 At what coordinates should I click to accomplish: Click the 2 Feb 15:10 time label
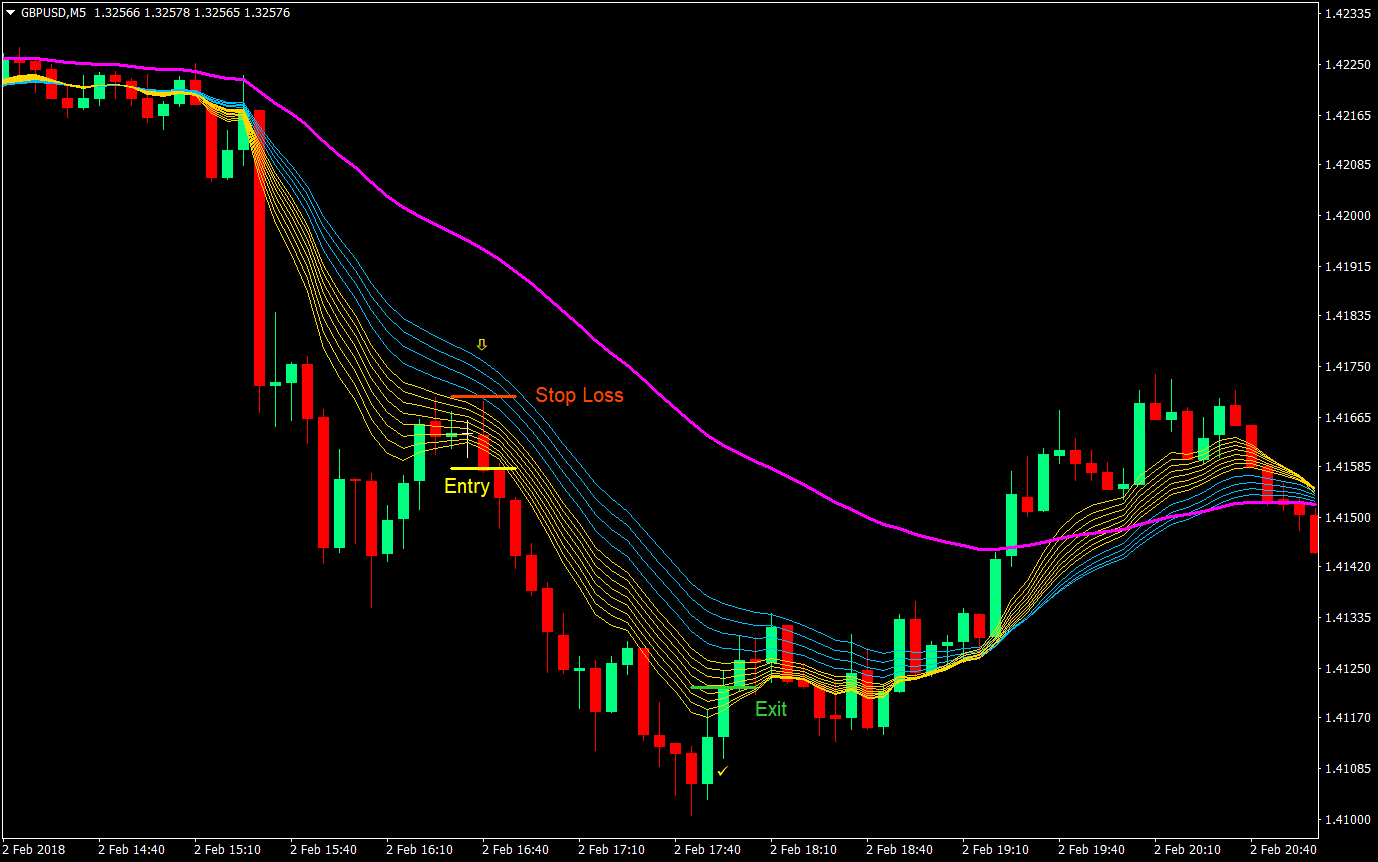[228, 850]
